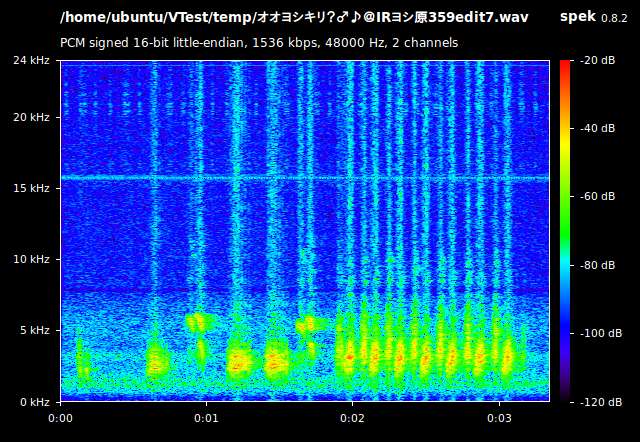
Task: Click the 'spek' logo text
Action: 578,17
